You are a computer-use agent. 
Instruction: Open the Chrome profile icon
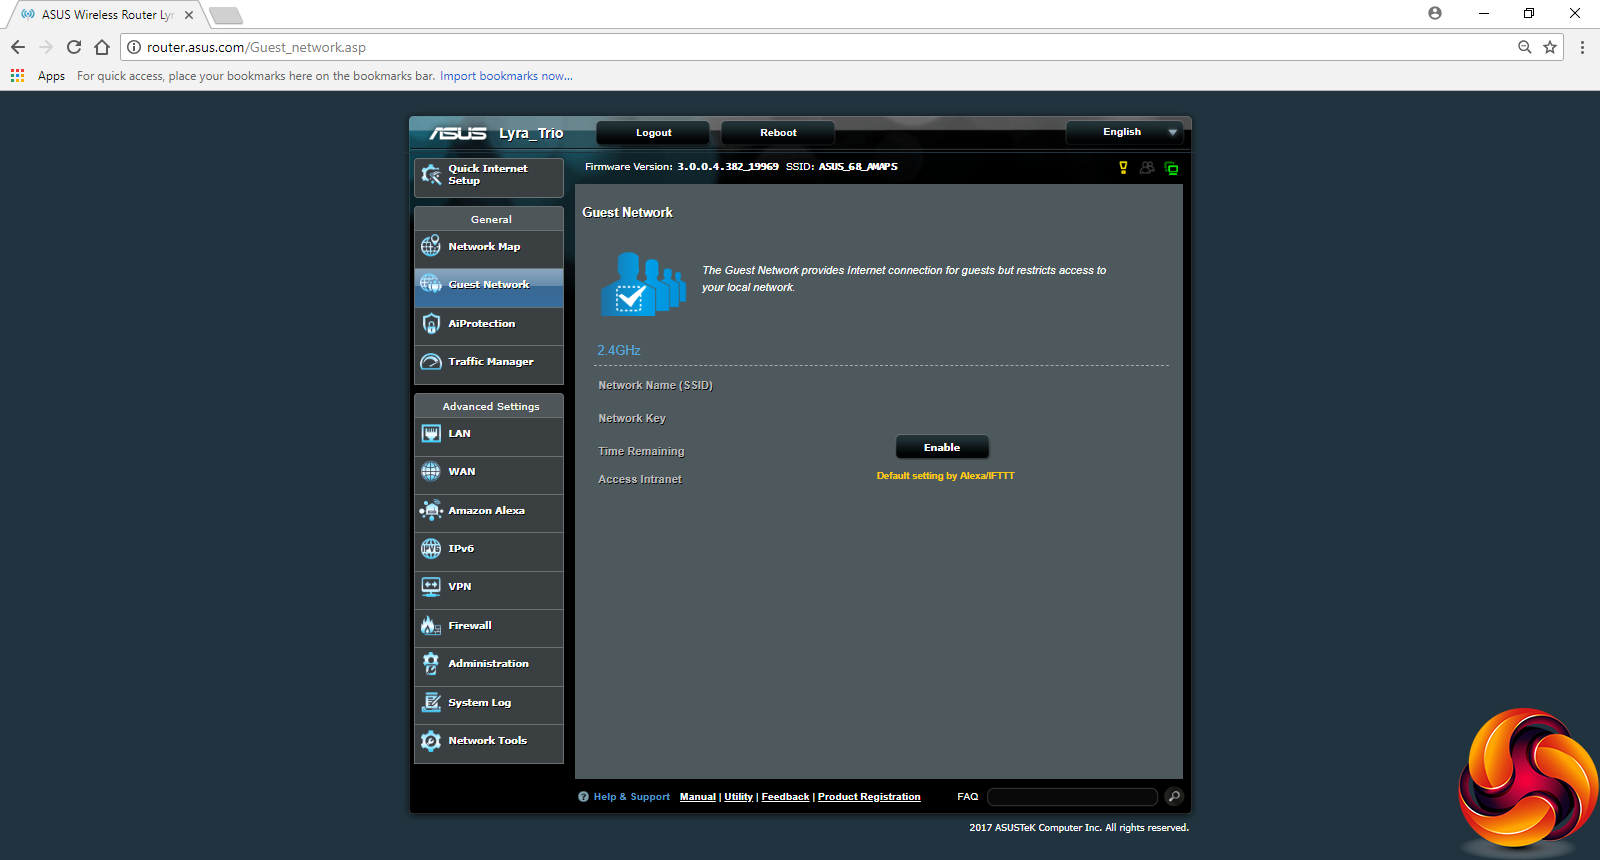point(1435,13)
